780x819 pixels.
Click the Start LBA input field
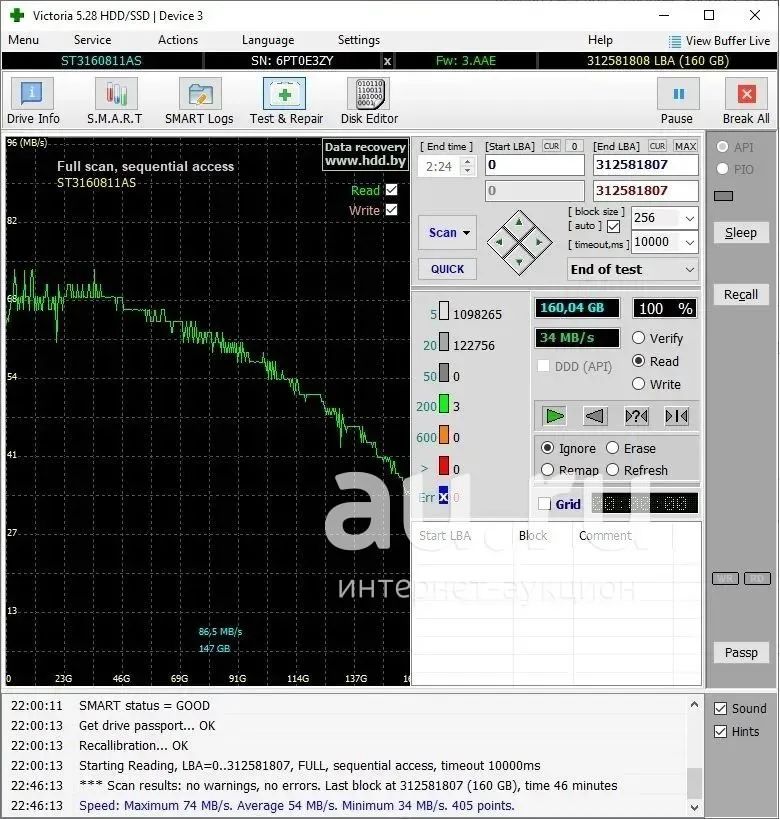534,165
